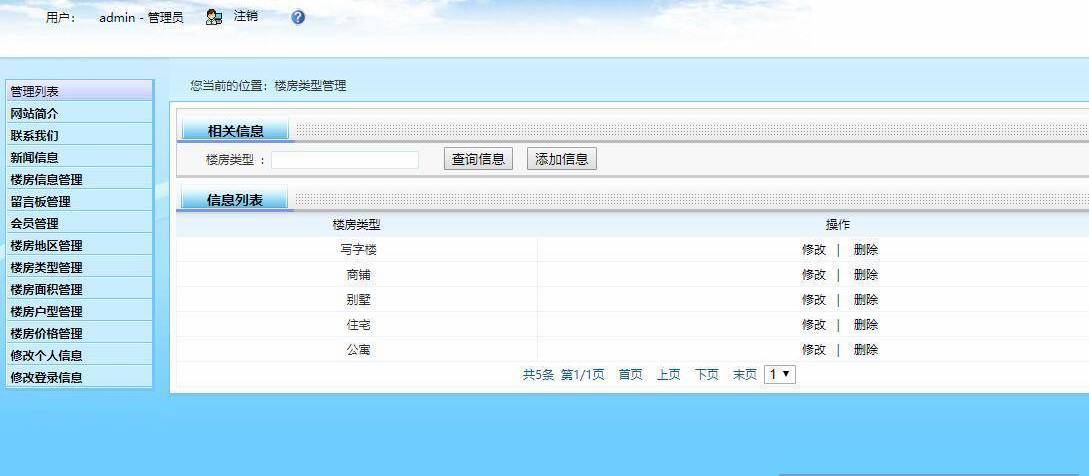1089x476 pixels.
Task: Click 删除 for the 商铺 row
Action: click(866, 275)
